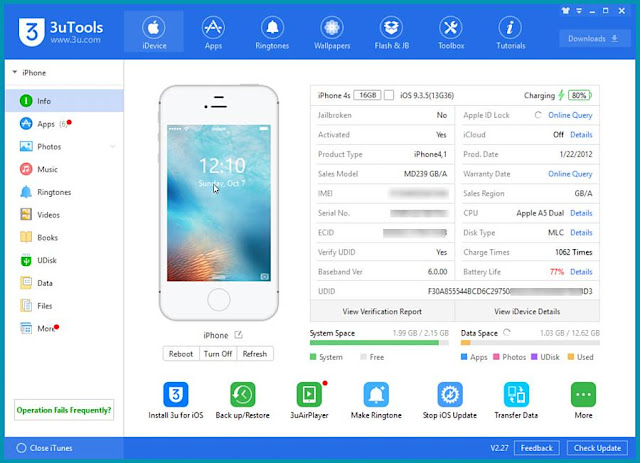Click the Reboot button
This screenshot has height=463, width=640.
(181, 354)
